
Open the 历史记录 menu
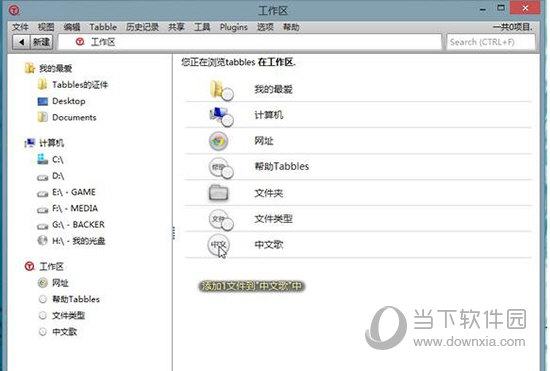142,27
